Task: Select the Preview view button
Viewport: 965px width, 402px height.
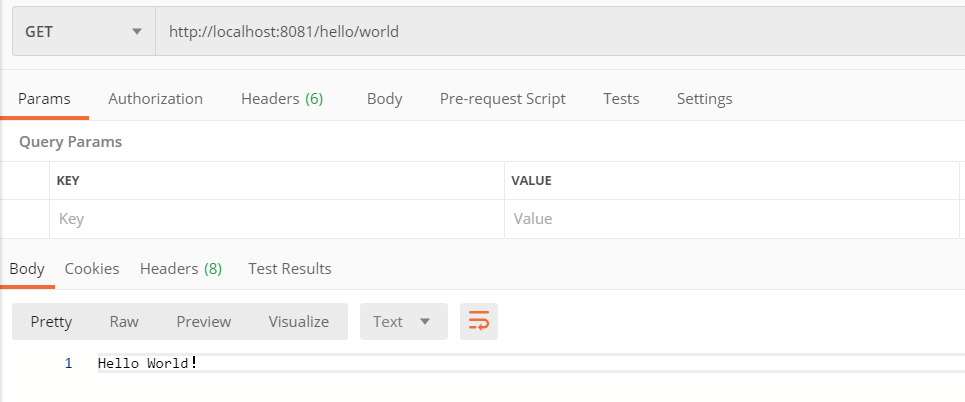Action: click(x=204, y=321)
